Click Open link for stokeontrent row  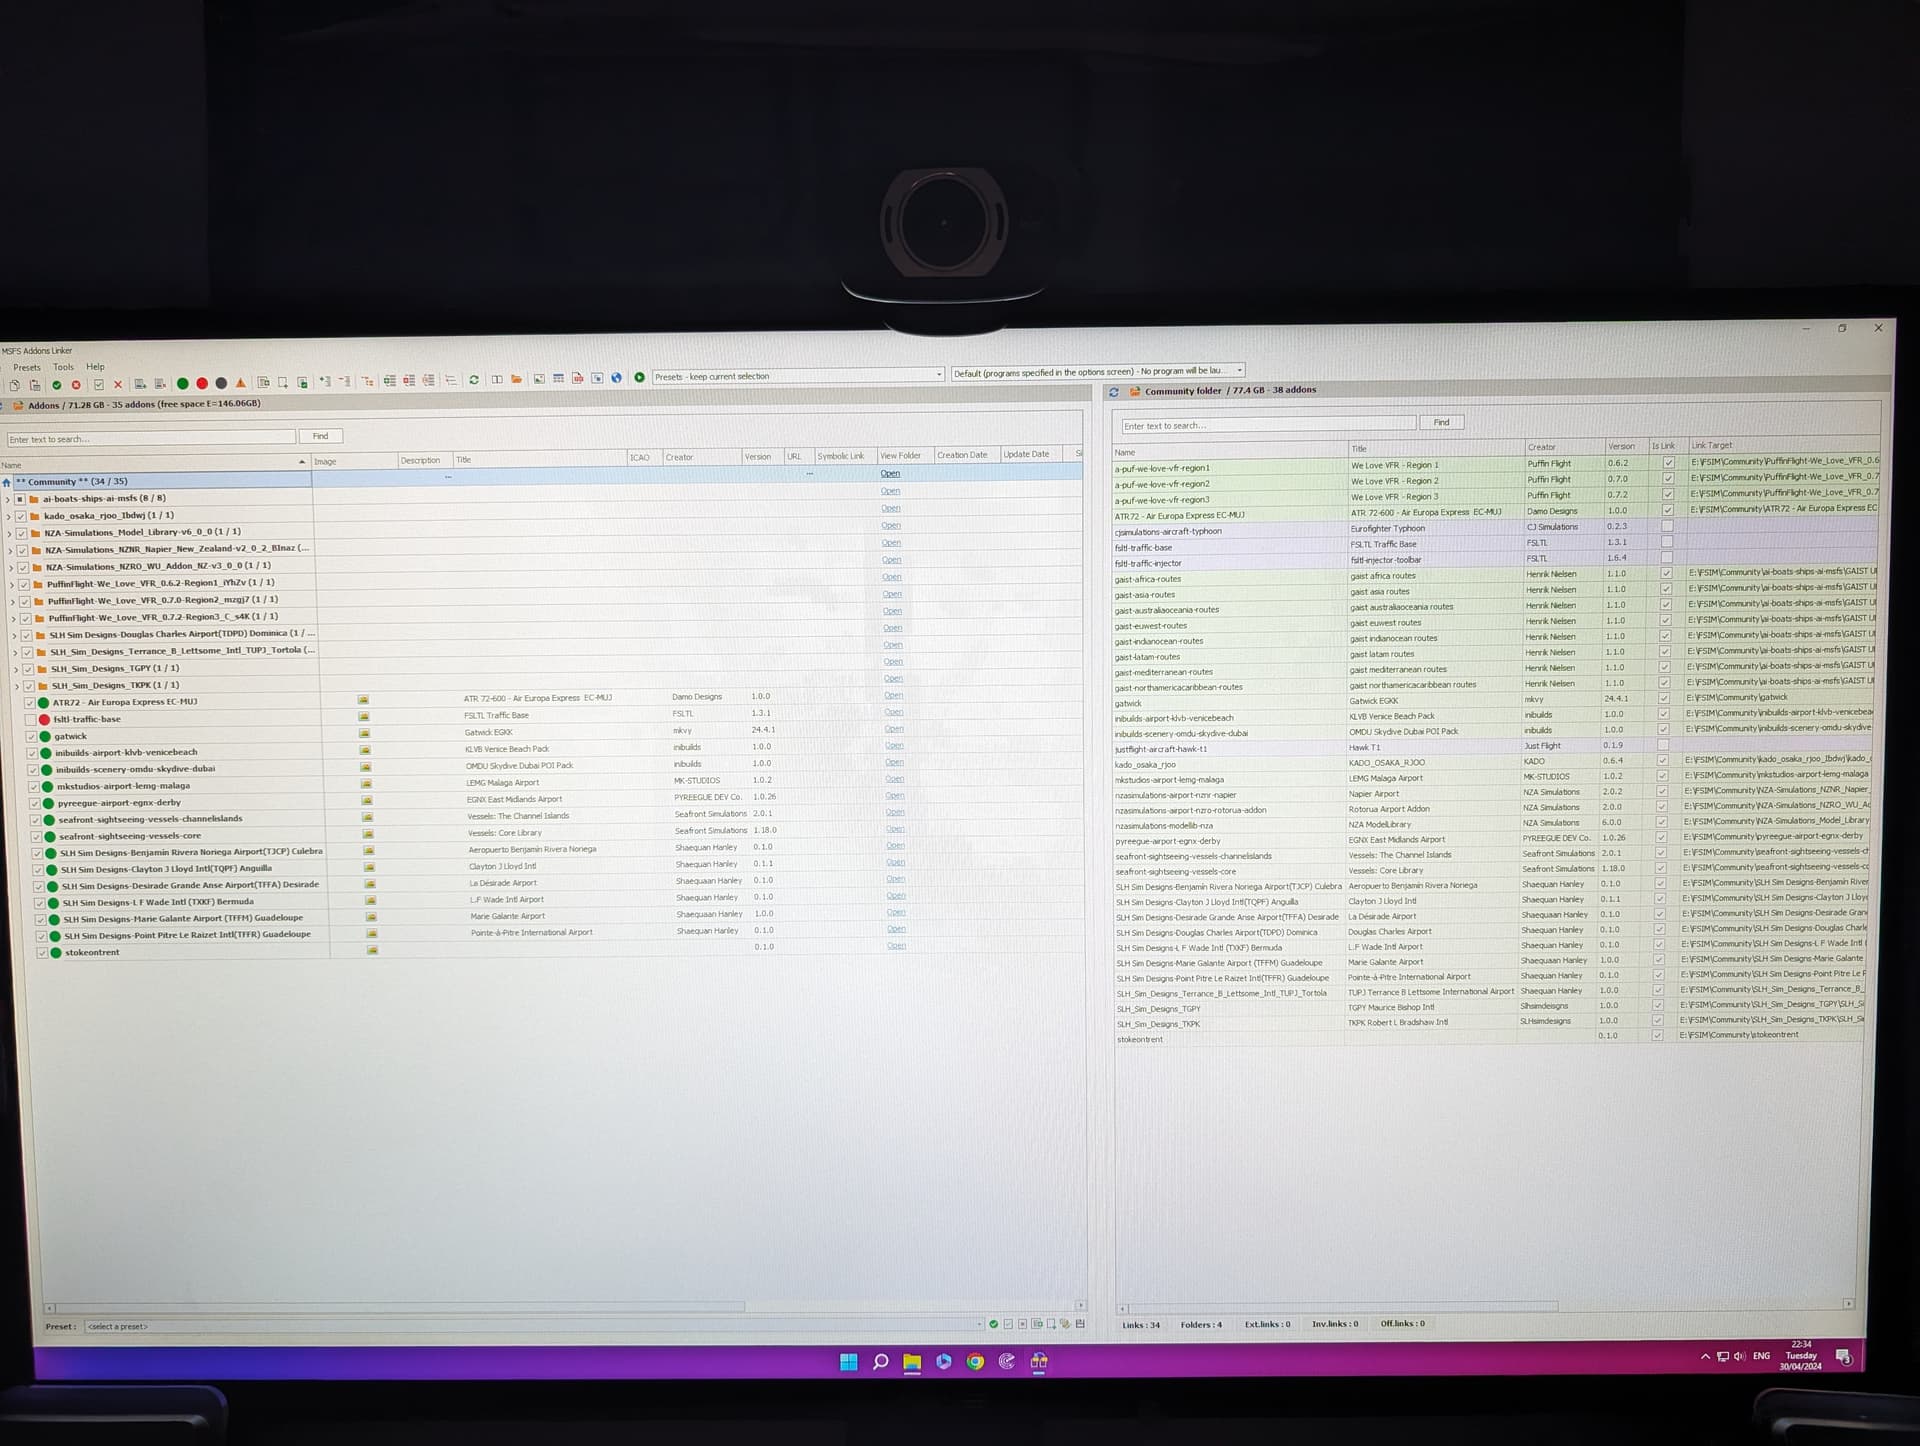click(896, 946)
